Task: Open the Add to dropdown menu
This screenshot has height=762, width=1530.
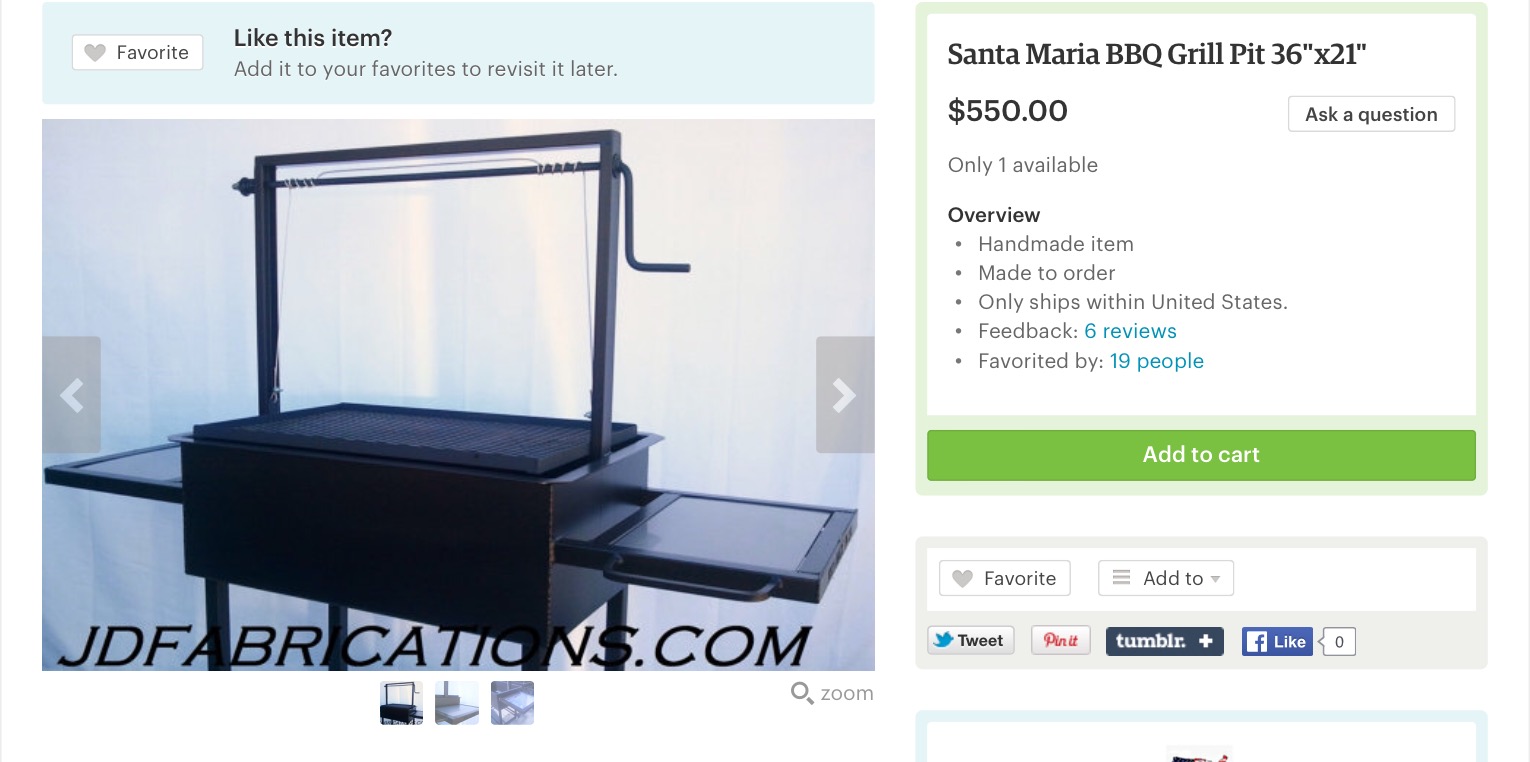Action: coord(1166,578)
